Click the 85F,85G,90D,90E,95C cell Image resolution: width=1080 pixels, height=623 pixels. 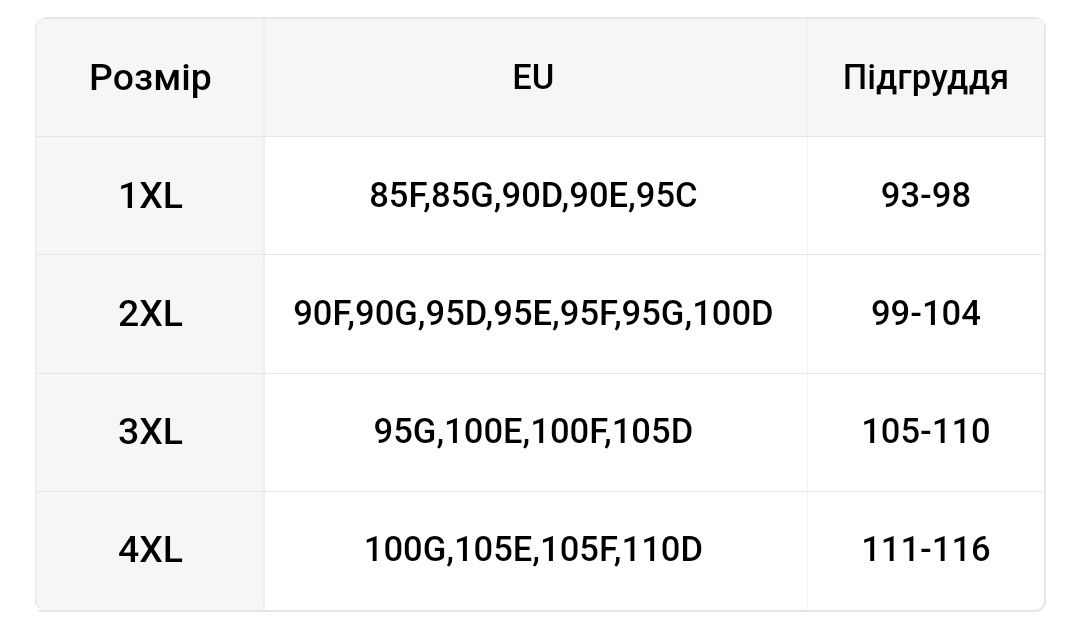coord(533,196)
